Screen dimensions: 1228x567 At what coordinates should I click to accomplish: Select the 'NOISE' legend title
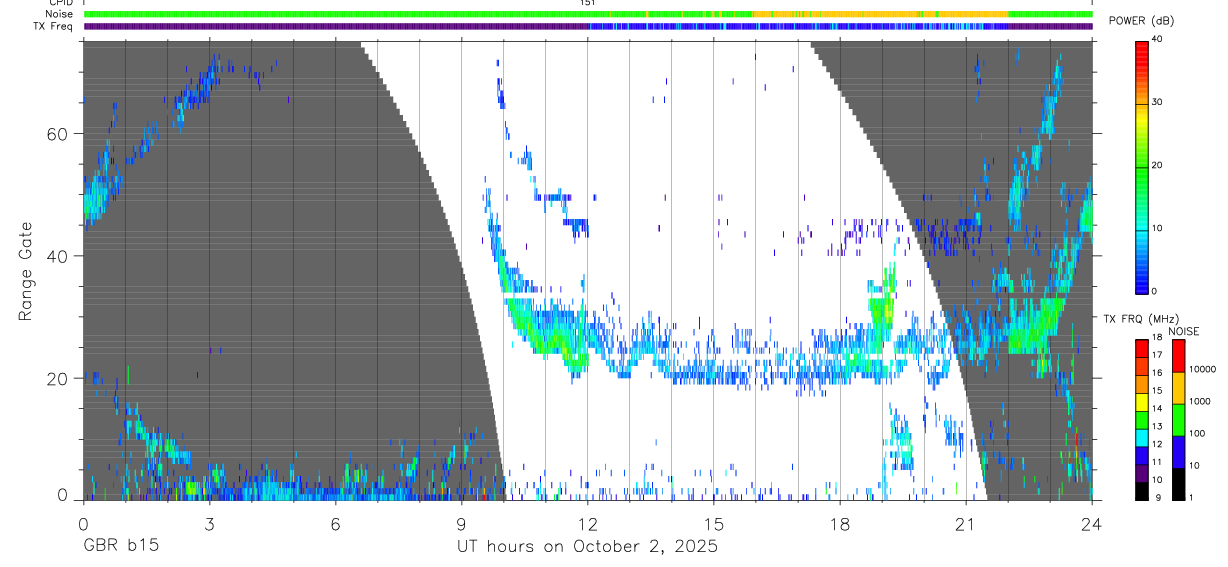(1183, 331)
